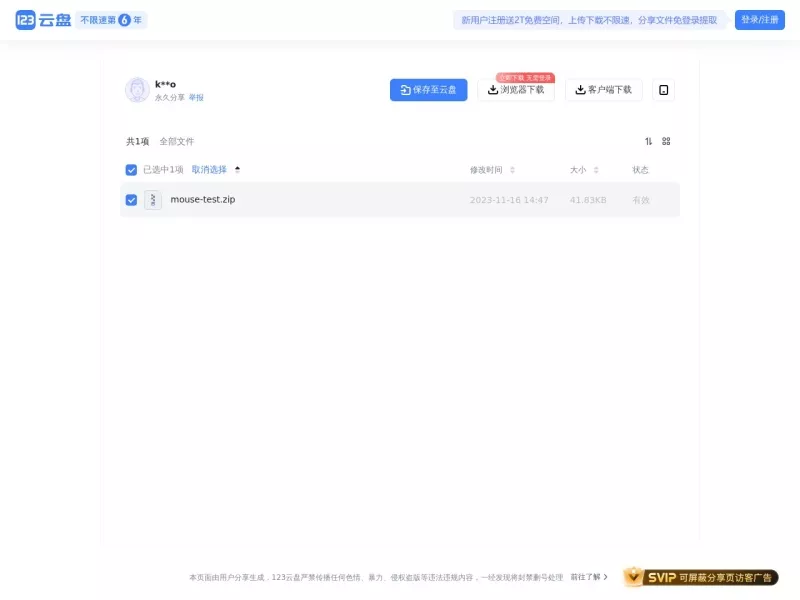Open the mouse-test.zip file name
This screenshot has width=800, height=600.
[x=203, y=199]
